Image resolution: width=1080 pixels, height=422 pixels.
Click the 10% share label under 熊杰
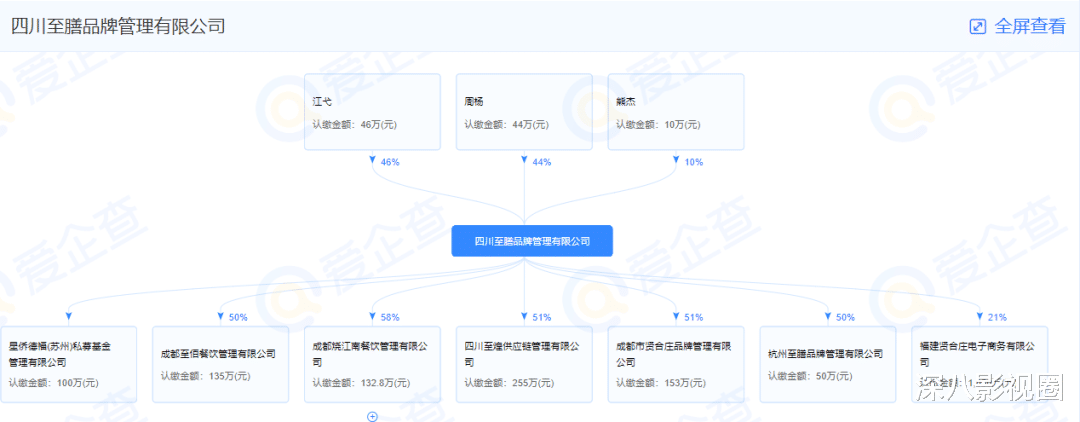coord(694,162)
